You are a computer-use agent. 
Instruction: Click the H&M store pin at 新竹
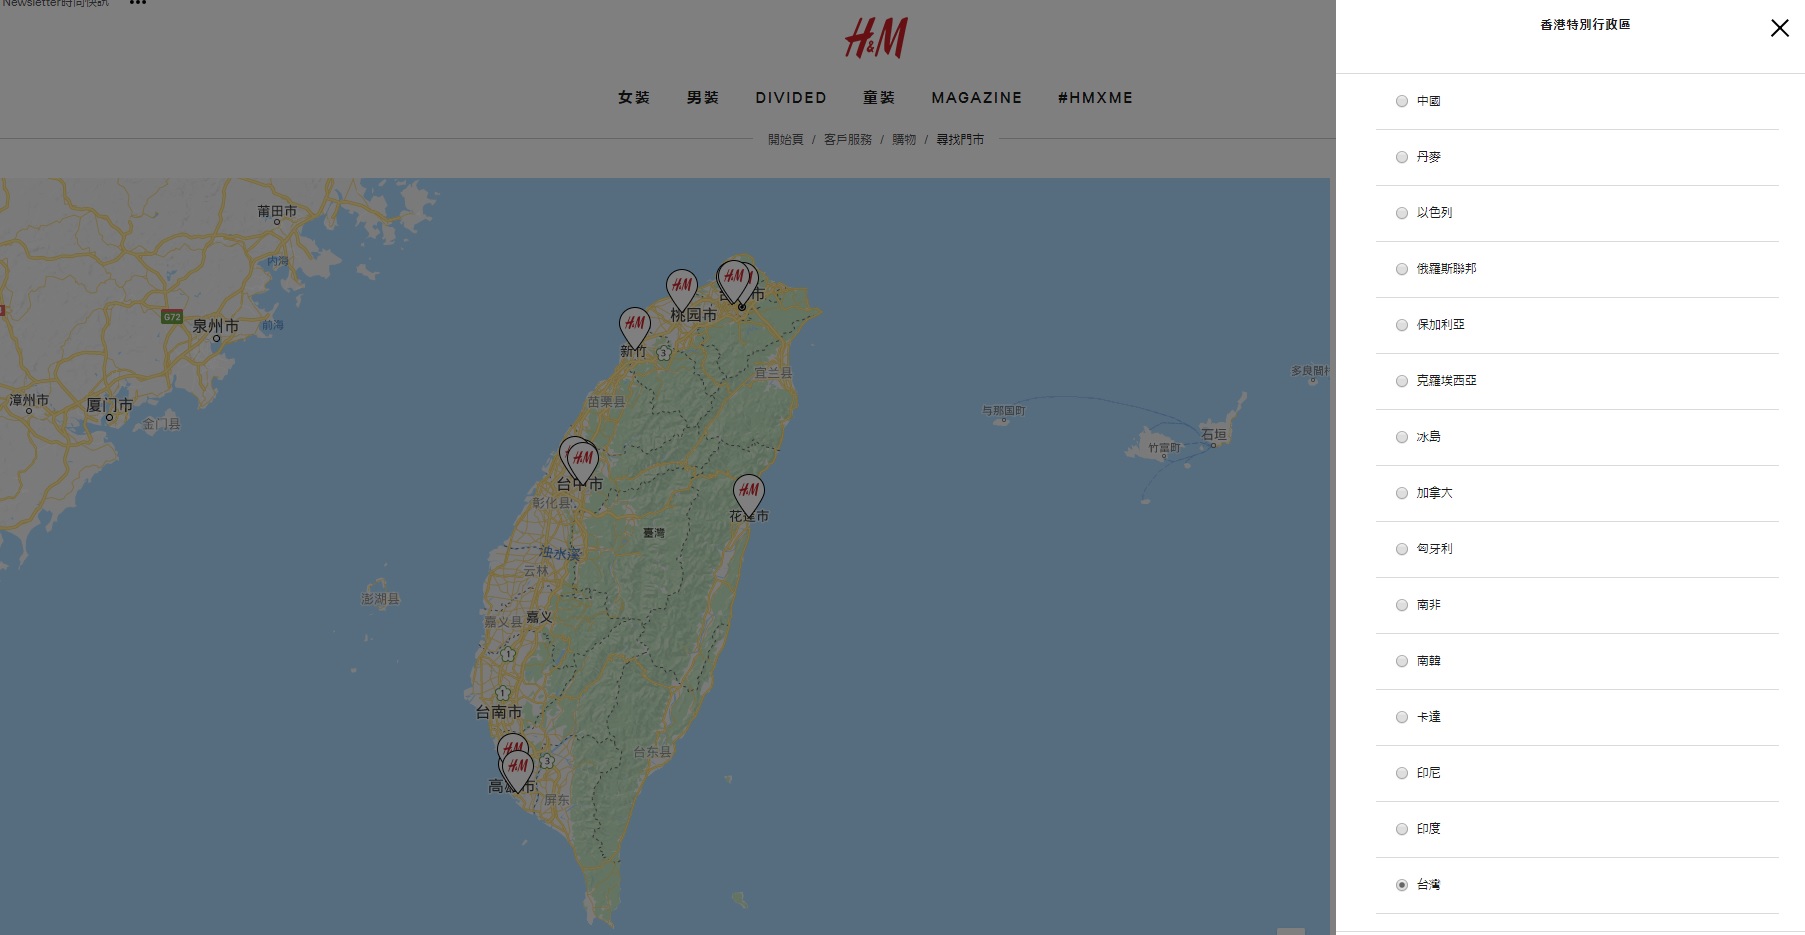tap(635, 325)
